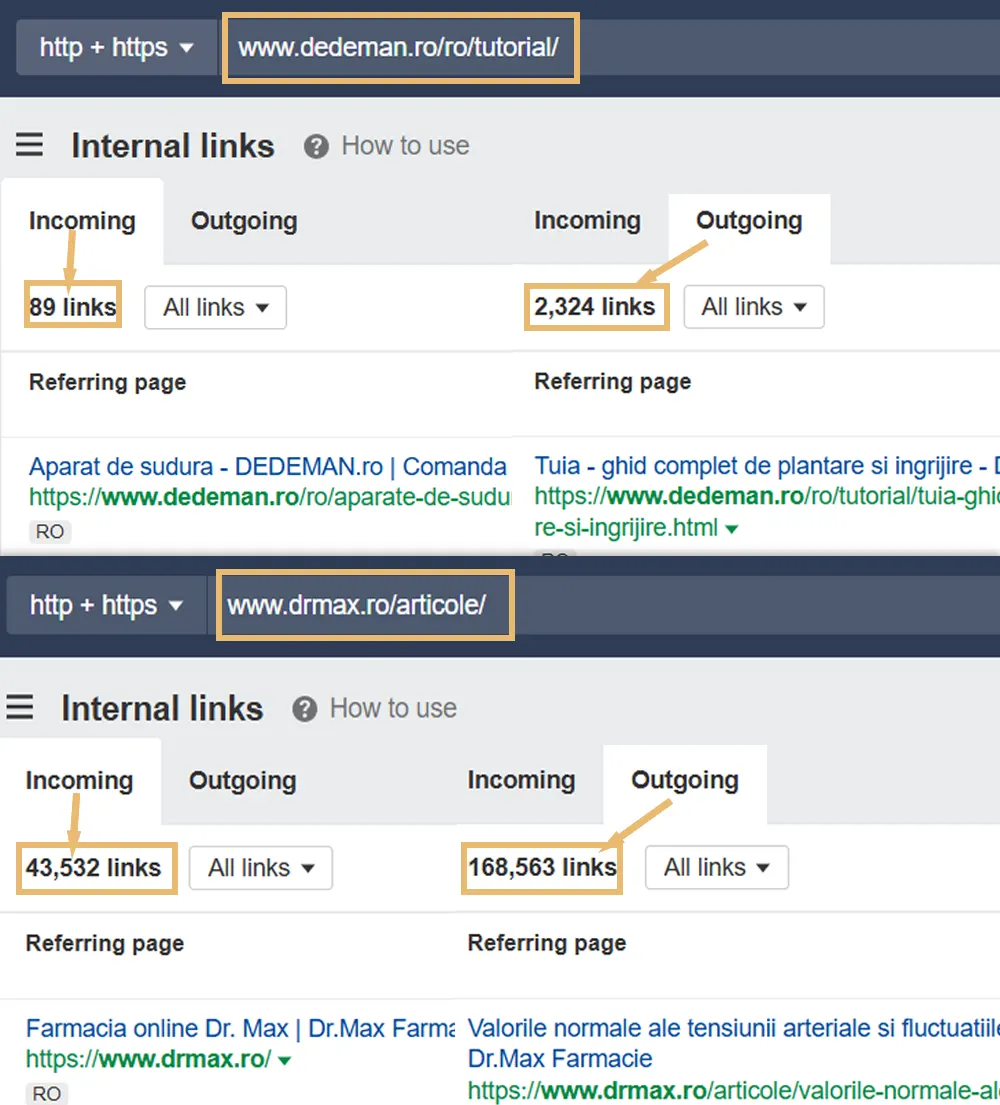
Task: Open the http + https protocol dropdown for drmax
Action: 106,605
